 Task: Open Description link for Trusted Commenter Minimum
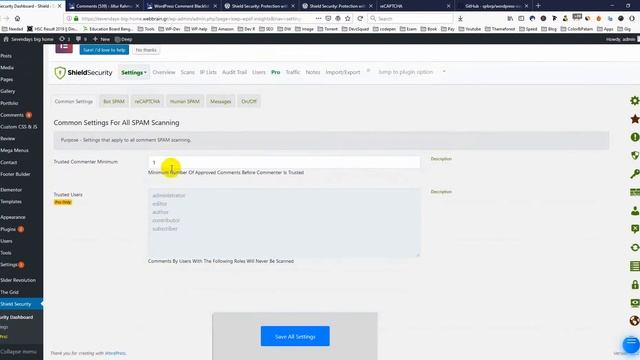click(441, 159)
